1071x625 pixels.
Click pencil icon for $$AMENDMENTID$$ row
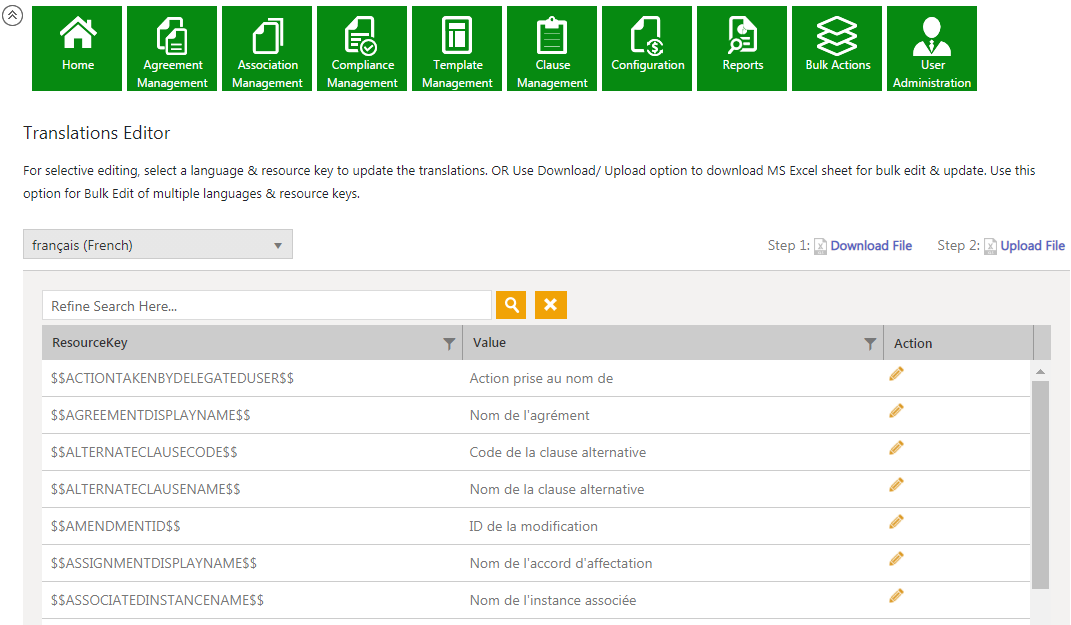click(896, 522)
